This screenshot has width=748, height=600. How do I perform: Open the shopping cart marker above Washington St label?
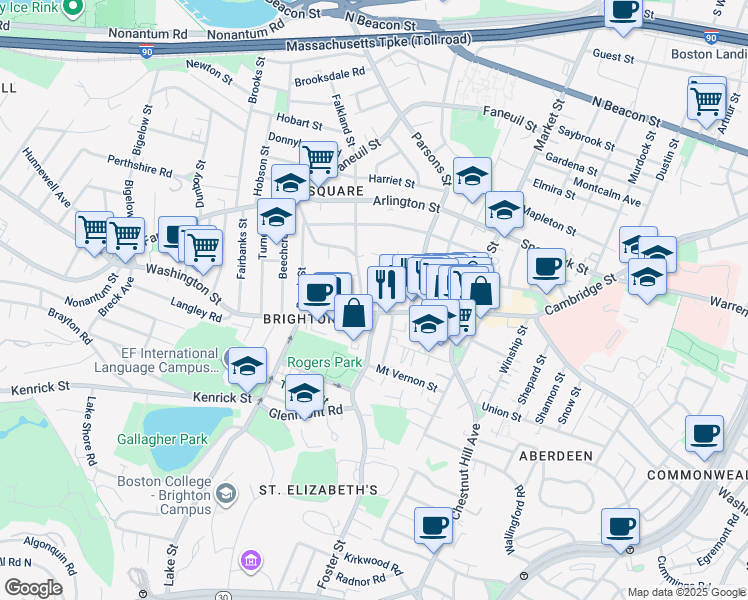click(x=203, y=249)
